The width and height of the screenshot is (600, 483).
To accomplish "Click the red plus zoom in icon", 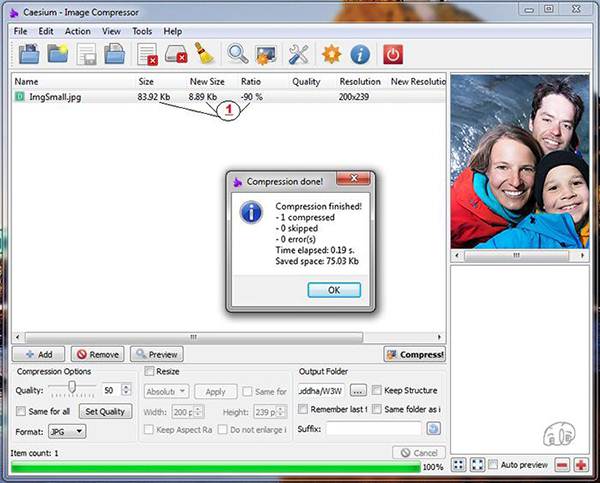I will [581, 465].
